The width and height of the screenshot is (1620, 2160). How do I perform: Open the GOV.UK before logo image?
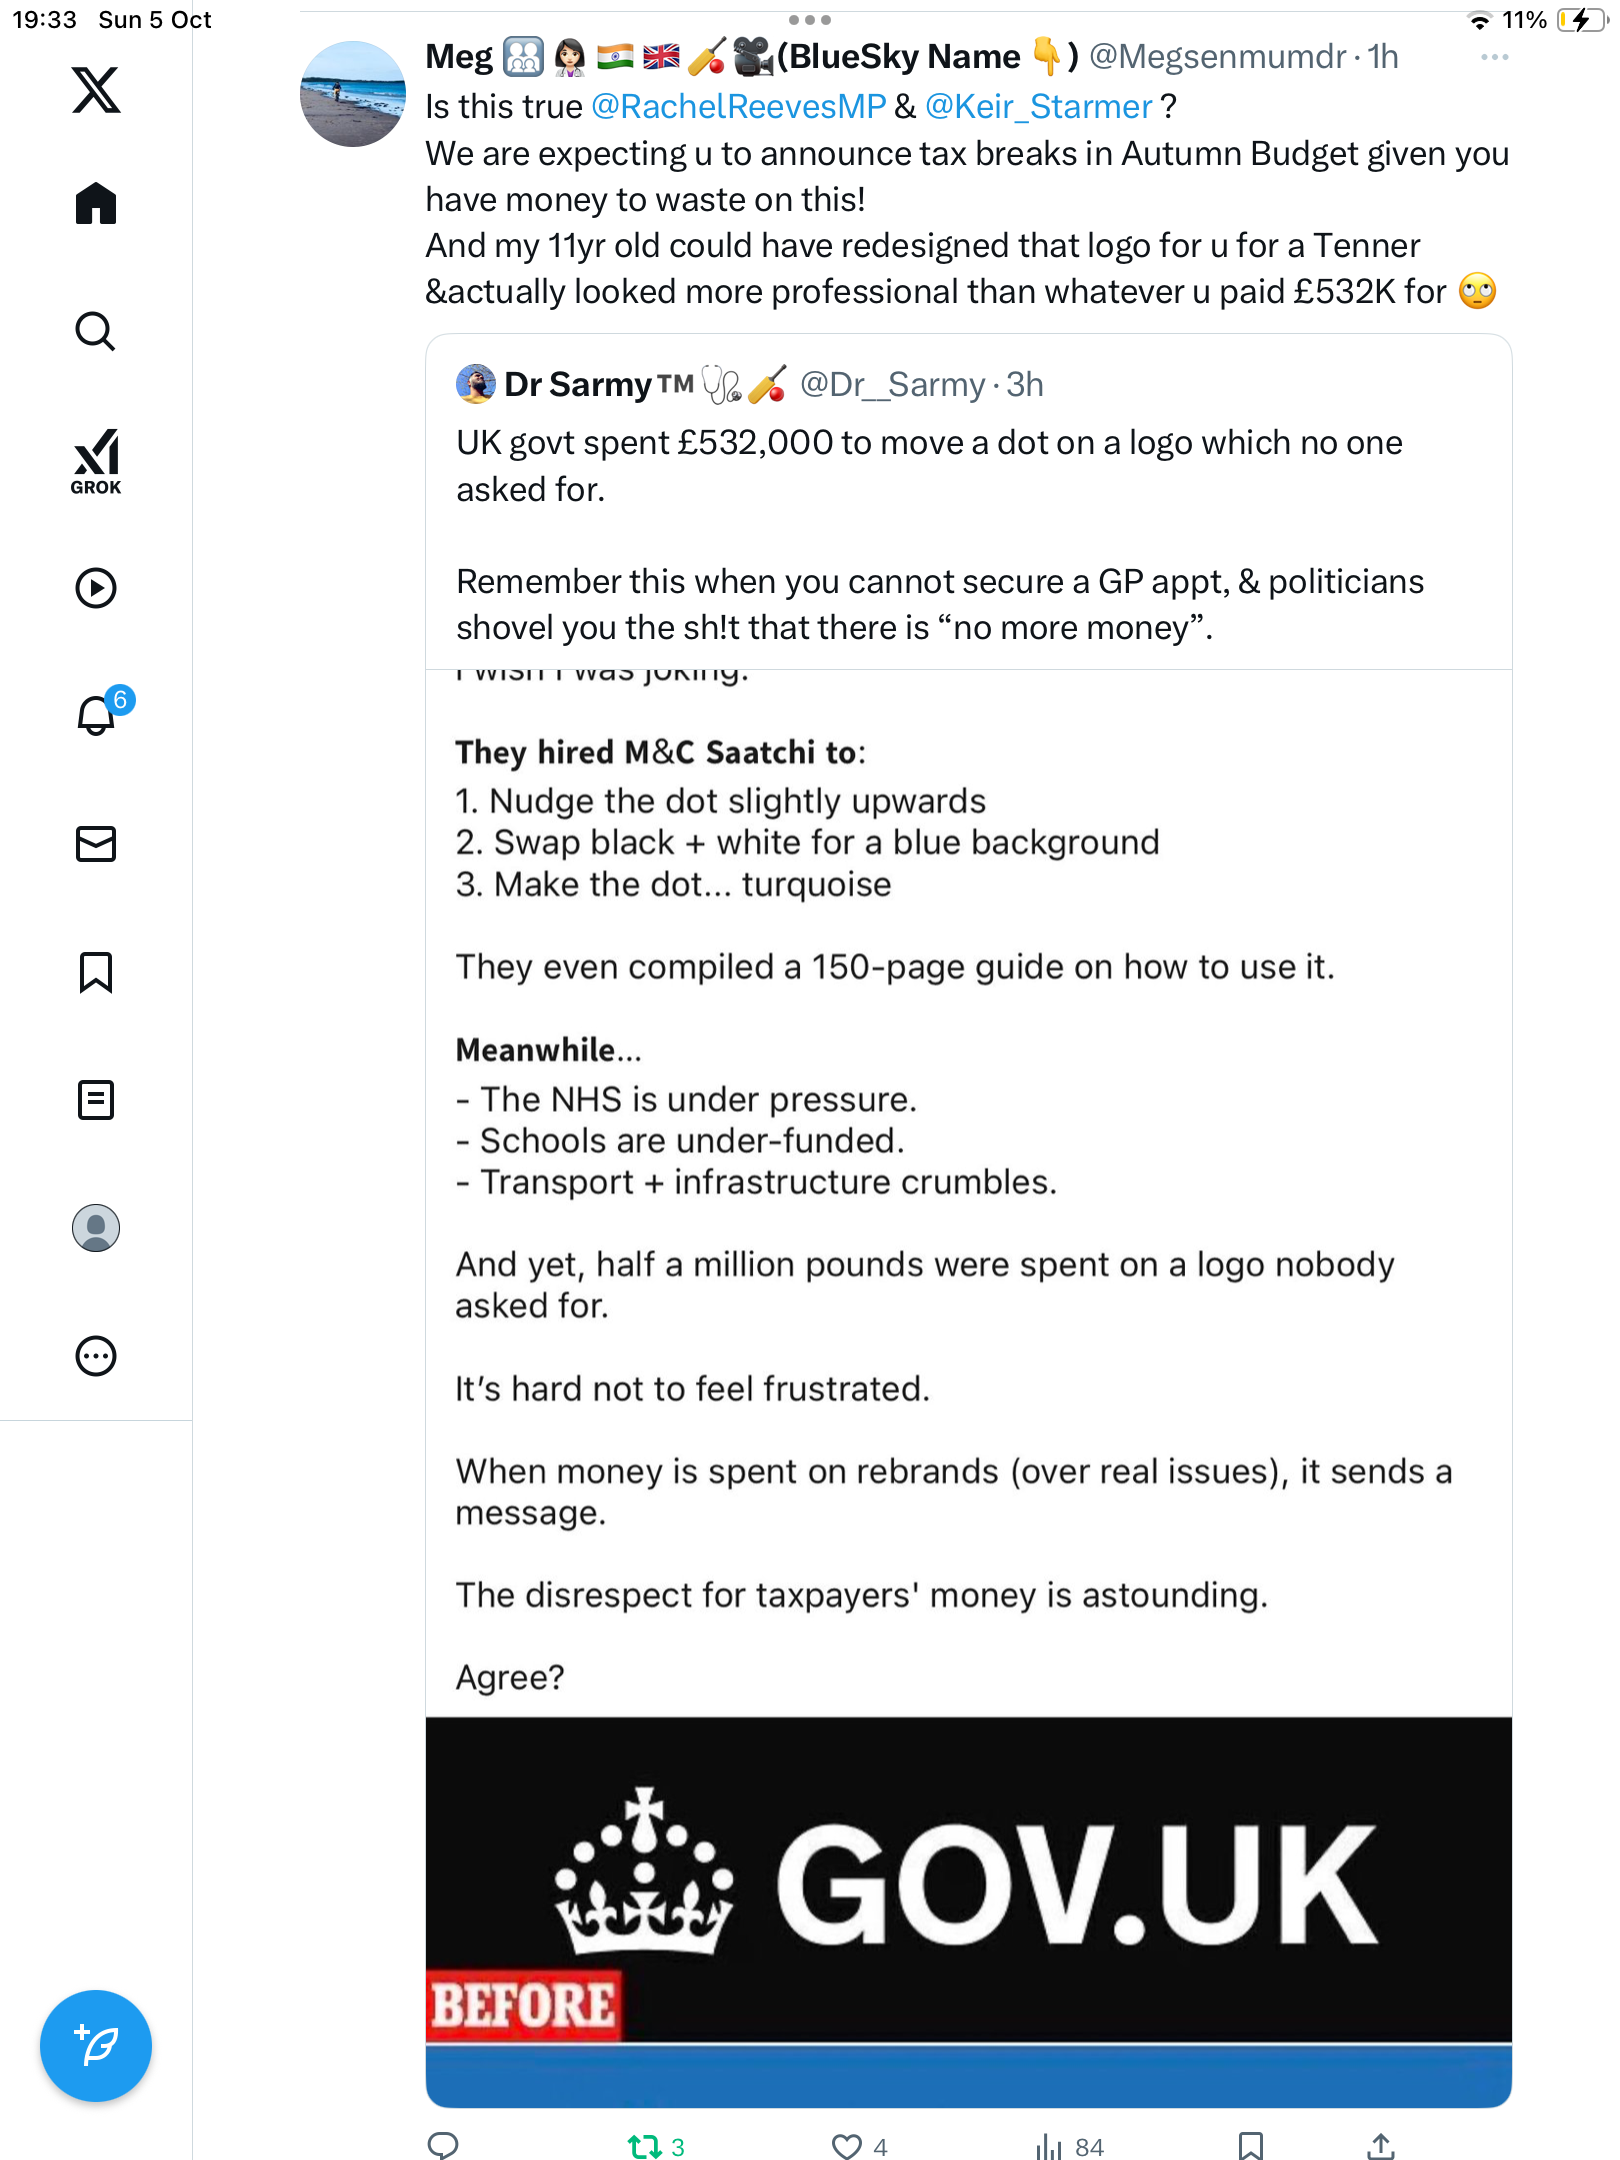click(x=968, y=1900)
